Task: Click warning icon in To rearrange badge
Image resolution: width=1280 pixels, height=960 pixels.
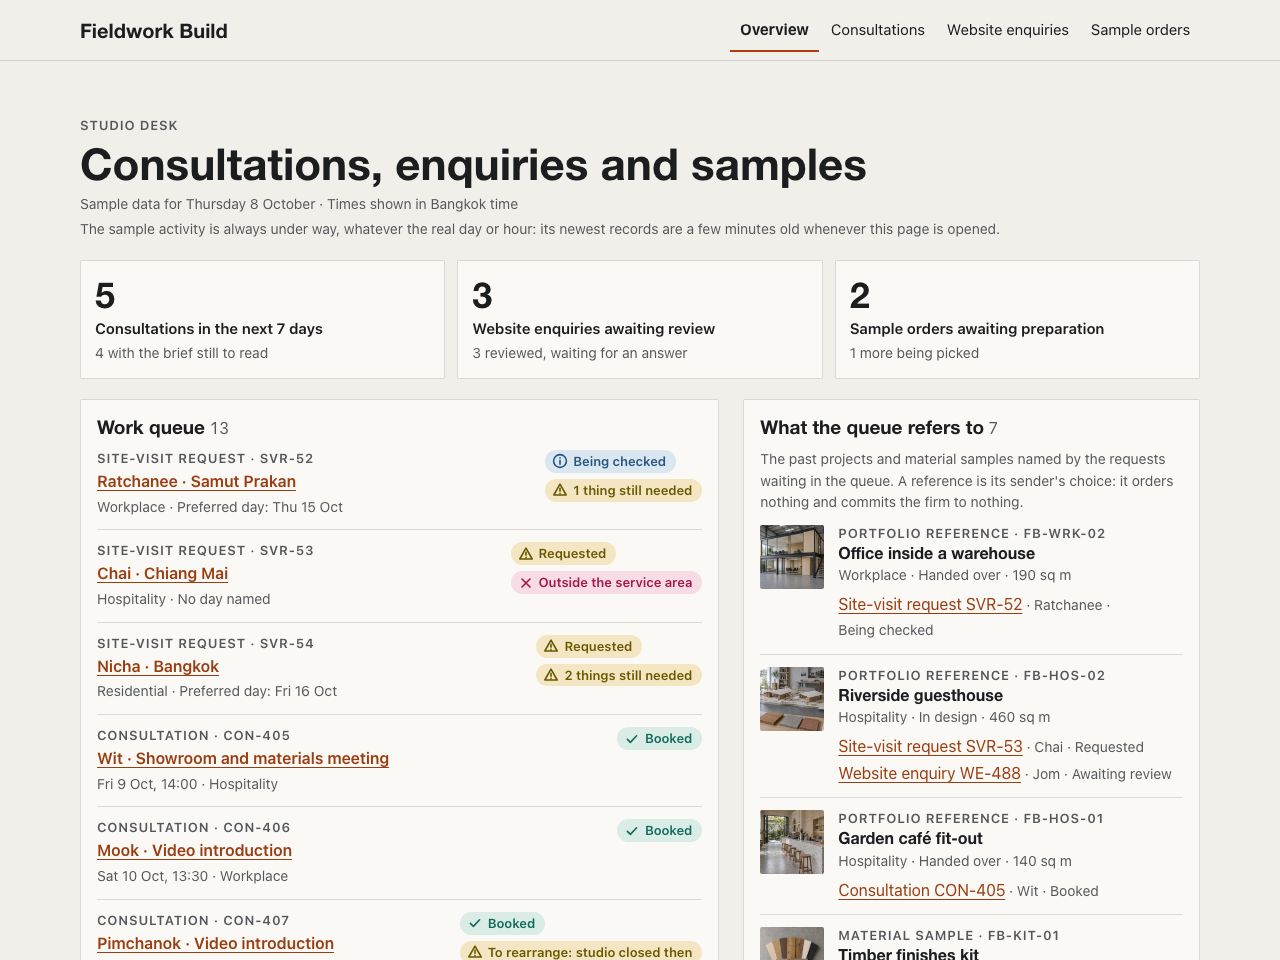Action: click(475, 952)
